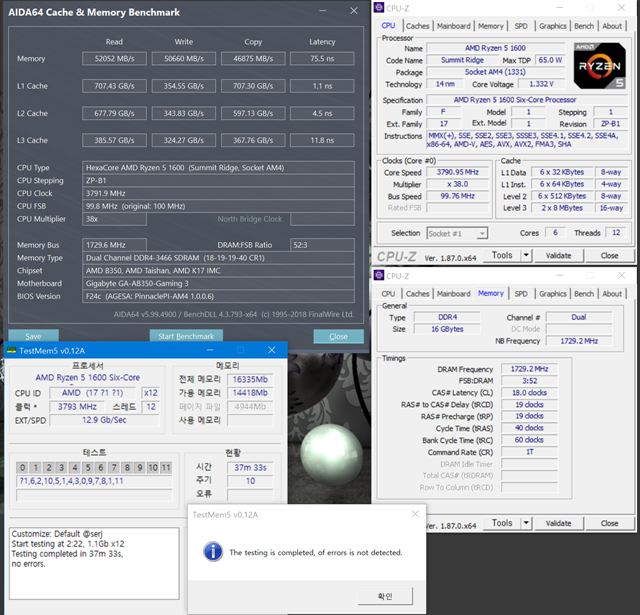Open the Graphics tab in upper CPU-Z

(553, 26)
